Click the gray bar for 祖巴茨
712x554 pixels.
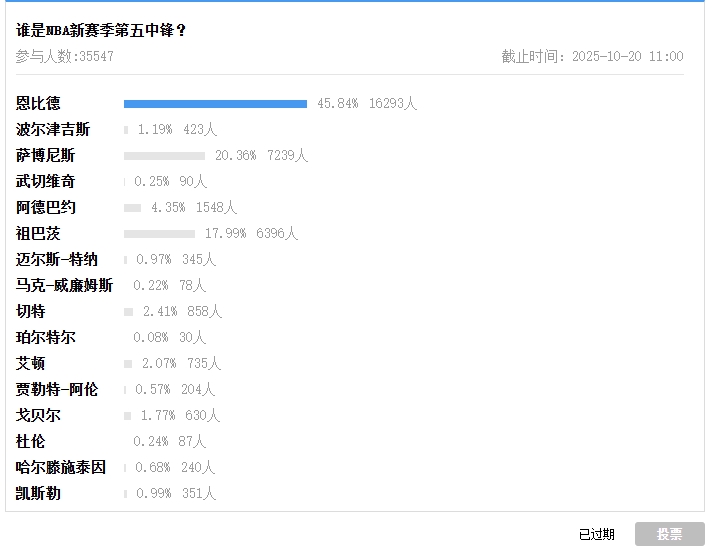159,233
